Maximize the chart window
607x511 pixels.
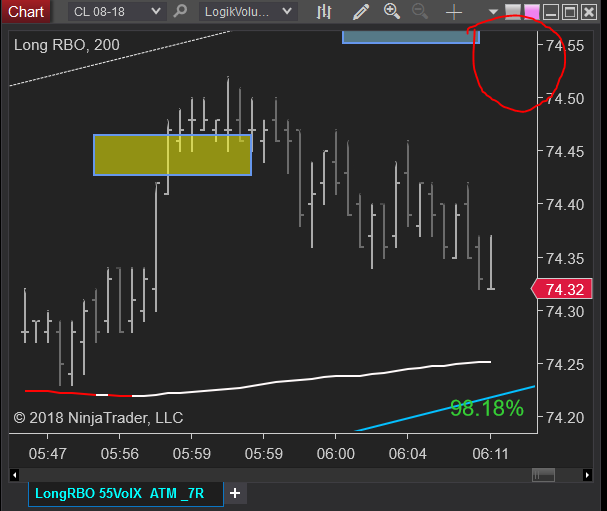(x=570, y=12)
